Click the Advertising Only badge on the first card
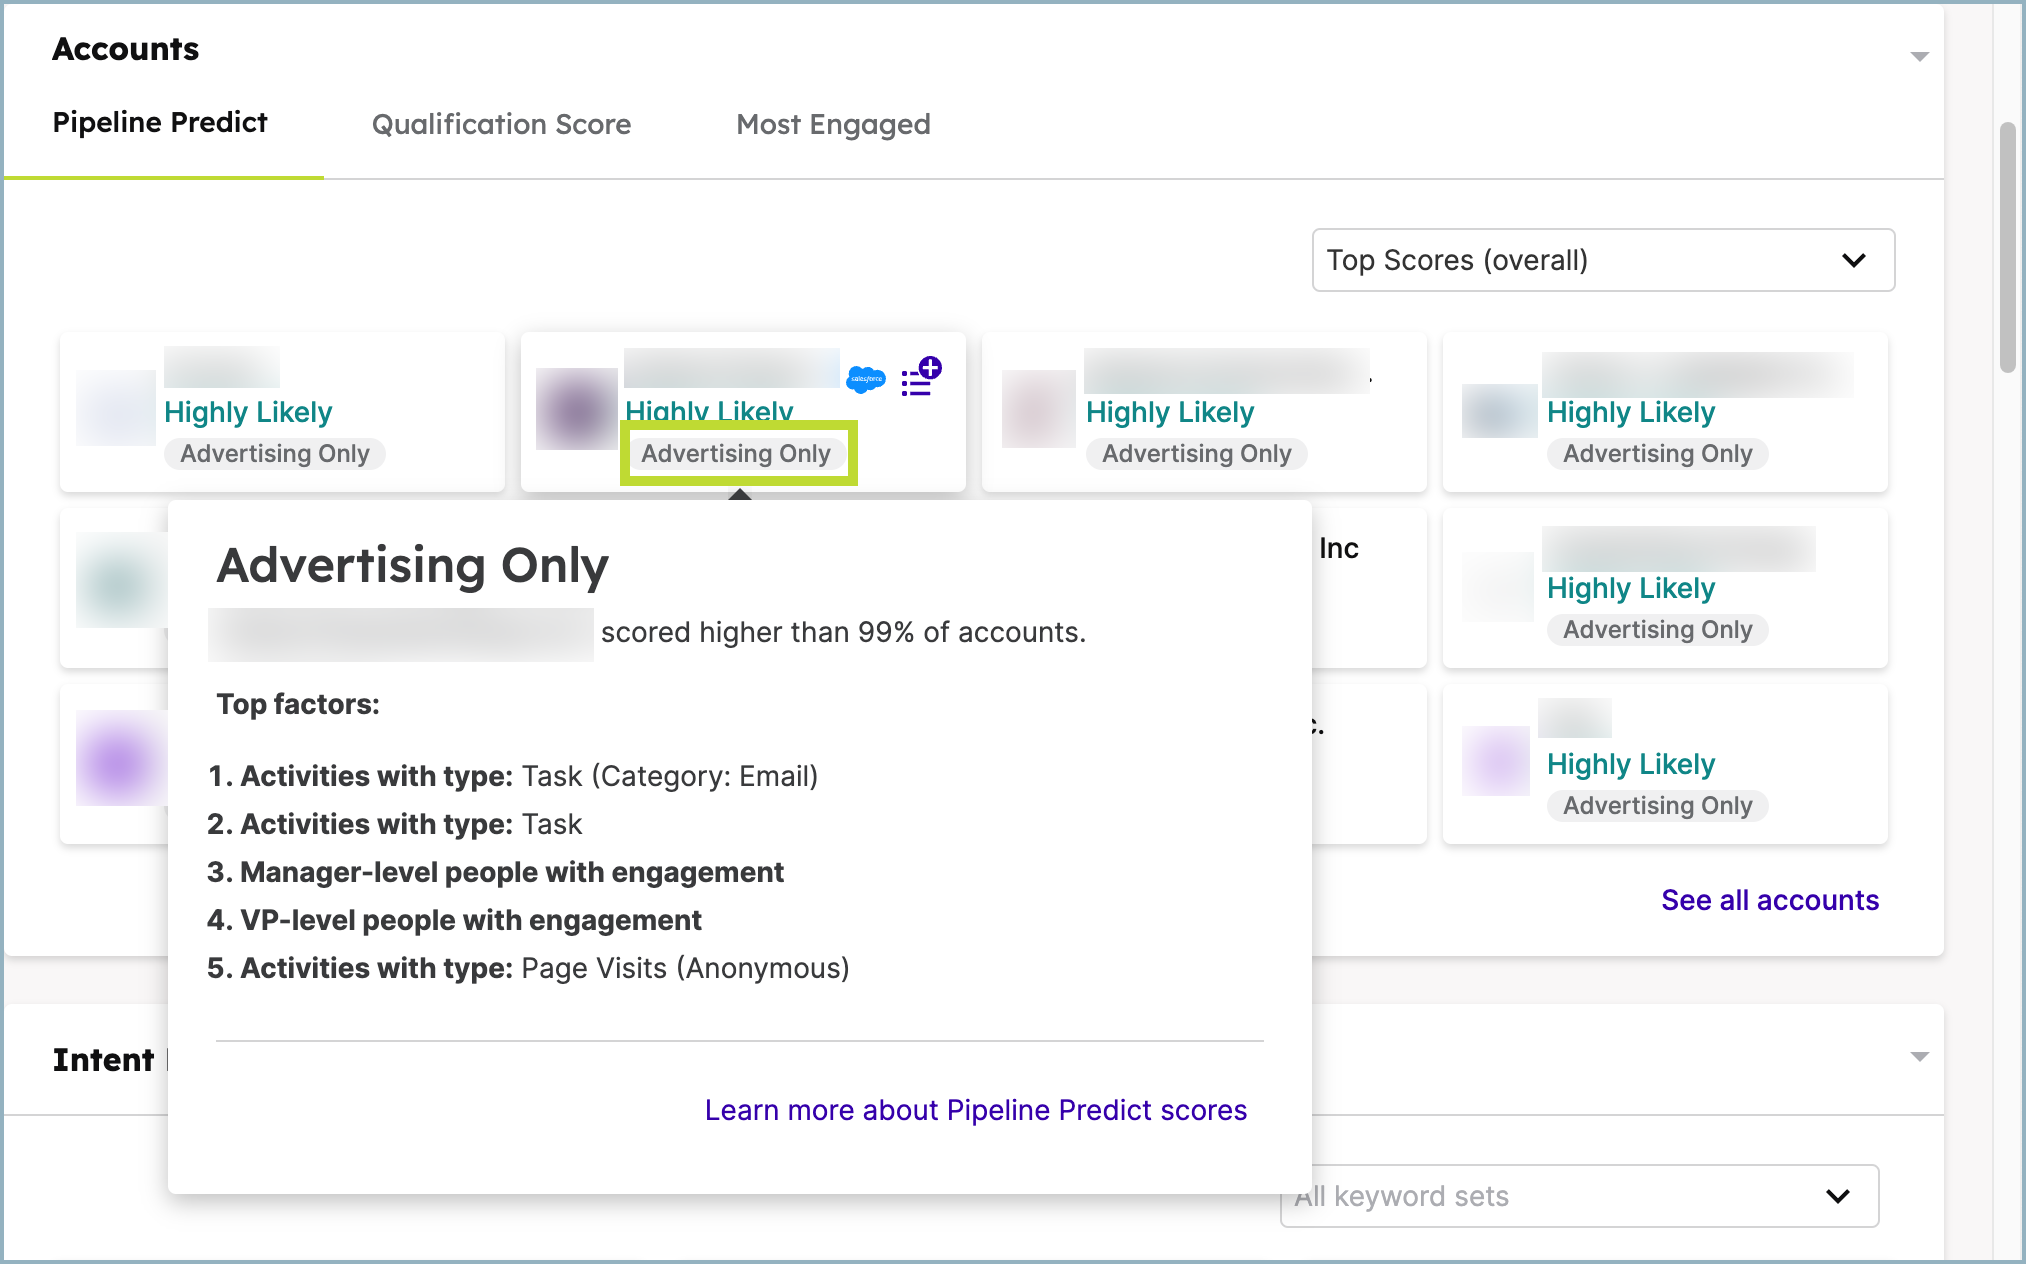Viewport: 2026px width, 1264px height. pyautogui.click(x=275, y=453)
